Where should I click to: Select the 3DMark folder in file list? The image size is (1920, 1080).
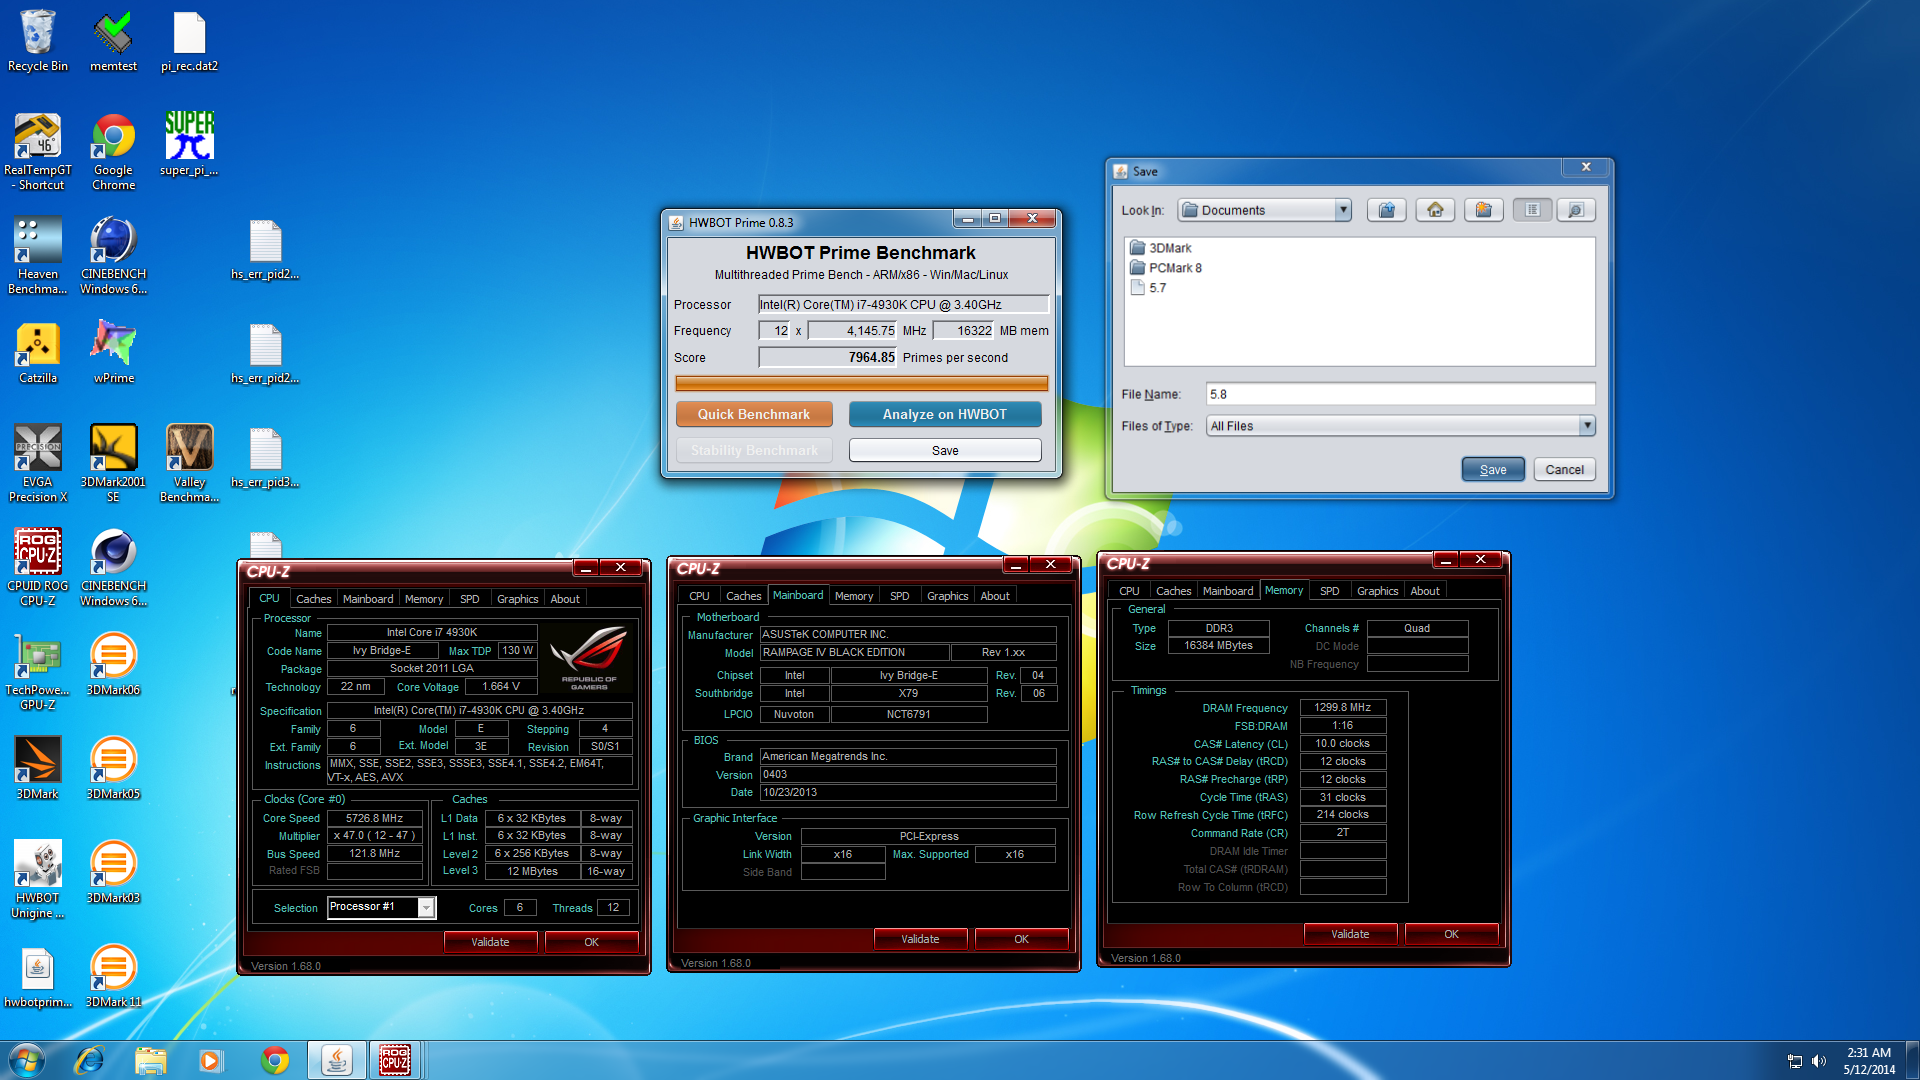coord(1160,248)
